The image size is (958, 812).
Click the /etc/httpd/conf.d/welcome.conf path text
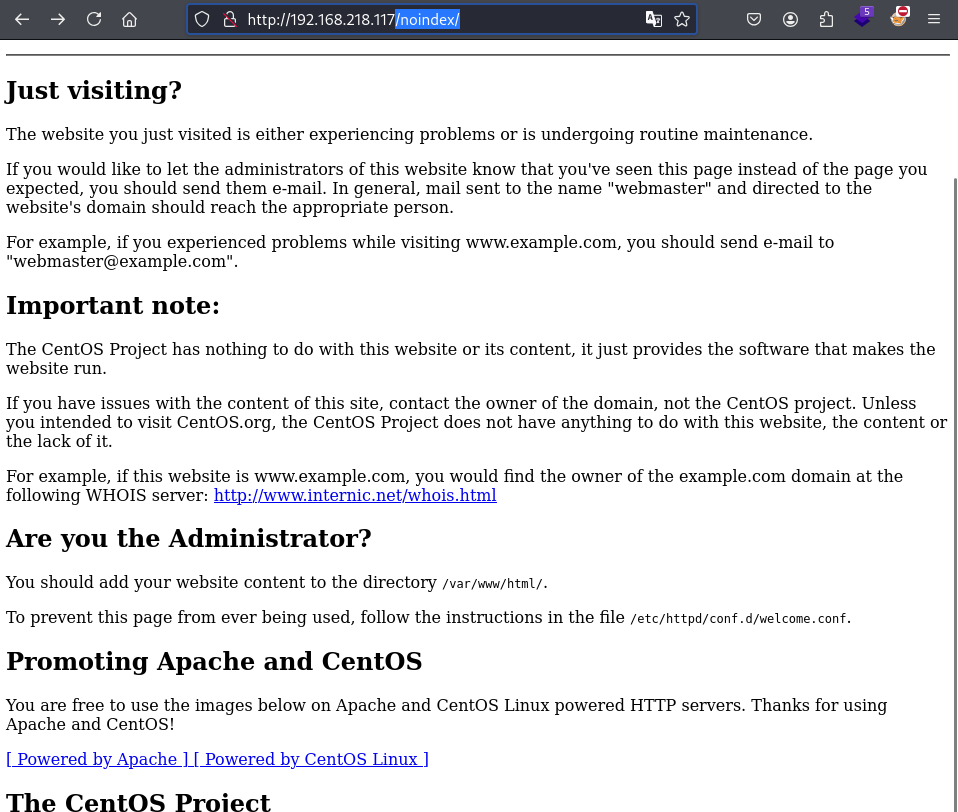pyautogui.click(x=738, y=618)
